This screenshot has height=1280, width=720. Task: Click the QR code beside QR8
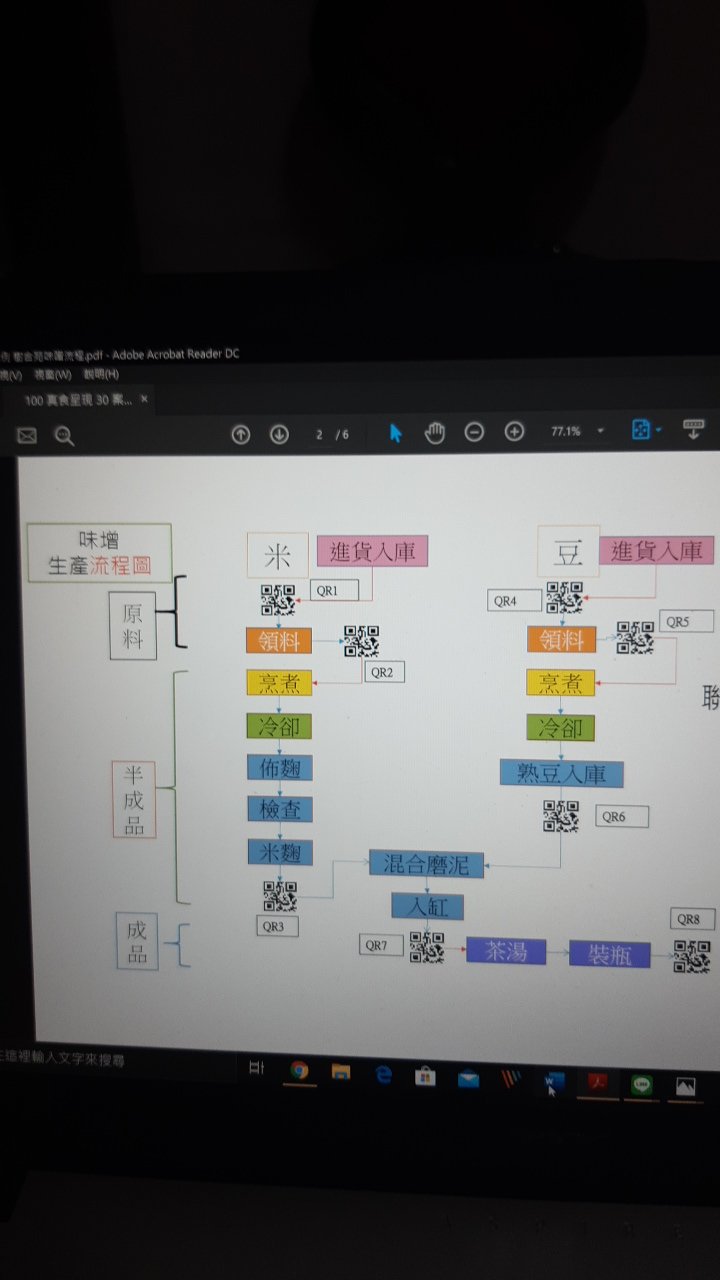692,957
